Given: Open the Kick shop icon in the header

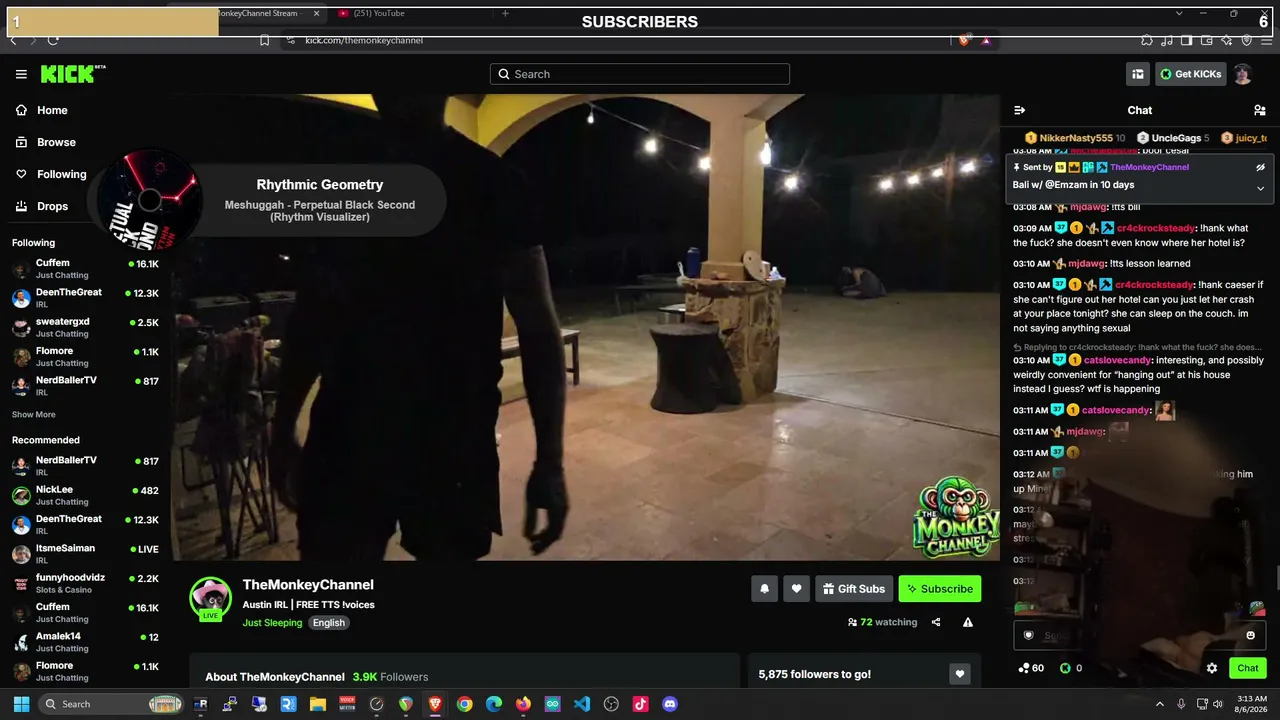Looking at the screenshot, I should pyautogui.click(x=1138, y=74).
